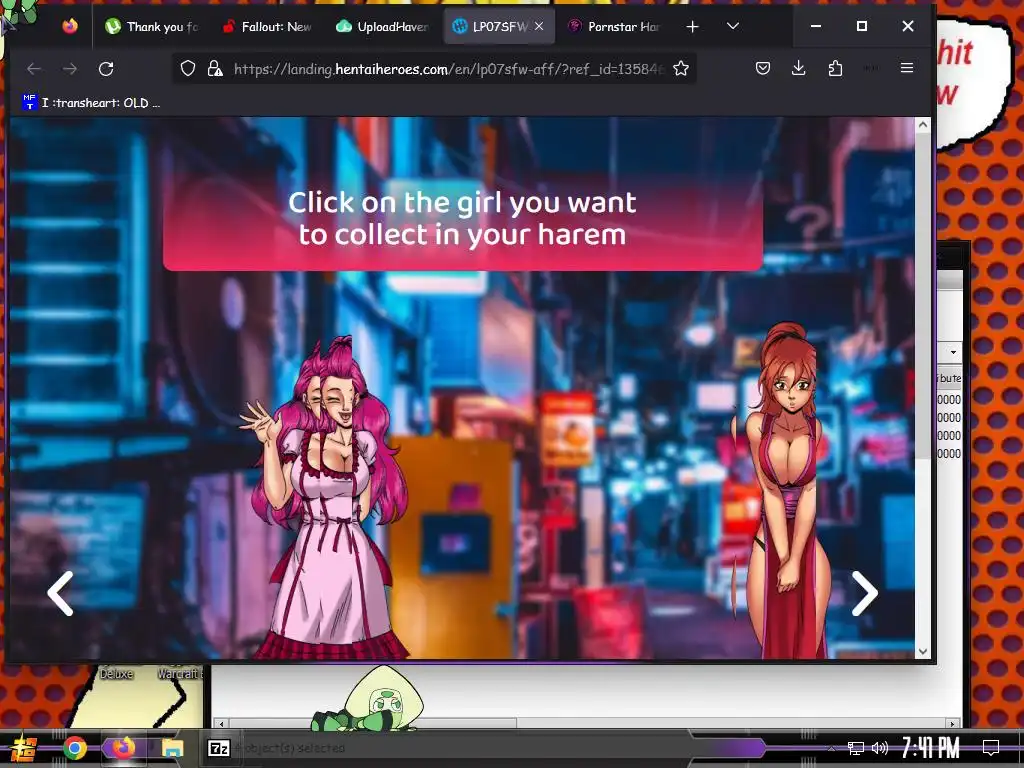
Task: Bookmark this page with star icon
Action: 680,69
